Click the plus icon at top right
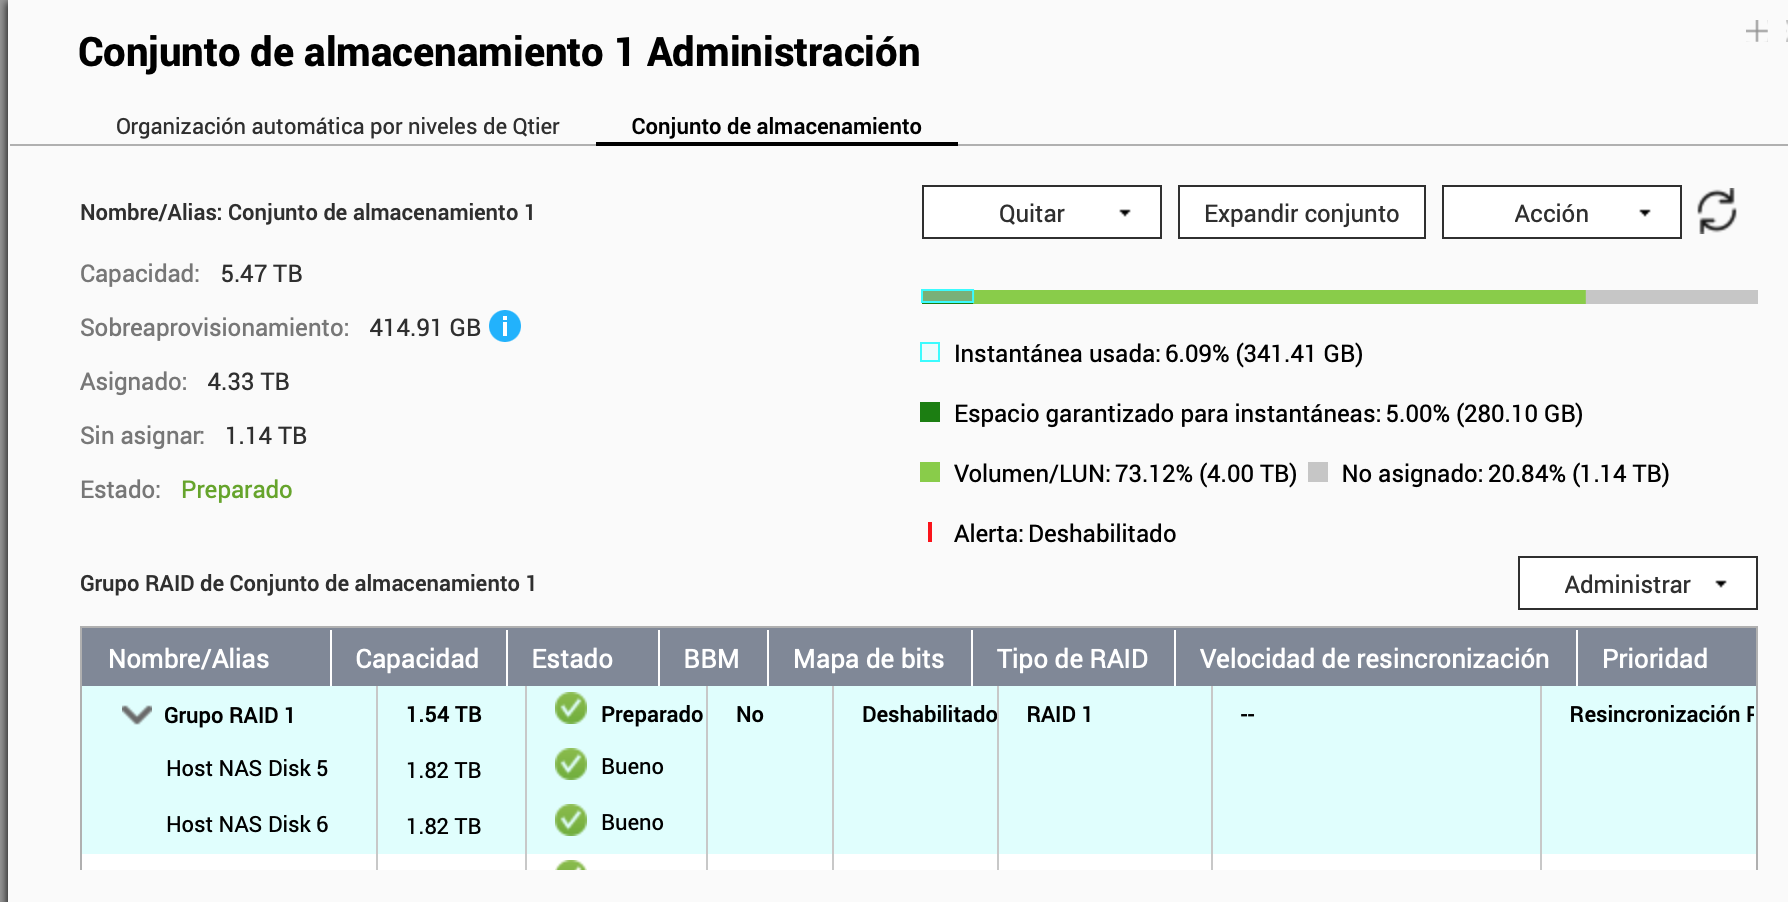The width and height of the screenshot is (1788, 902). tap(1756, 32)
